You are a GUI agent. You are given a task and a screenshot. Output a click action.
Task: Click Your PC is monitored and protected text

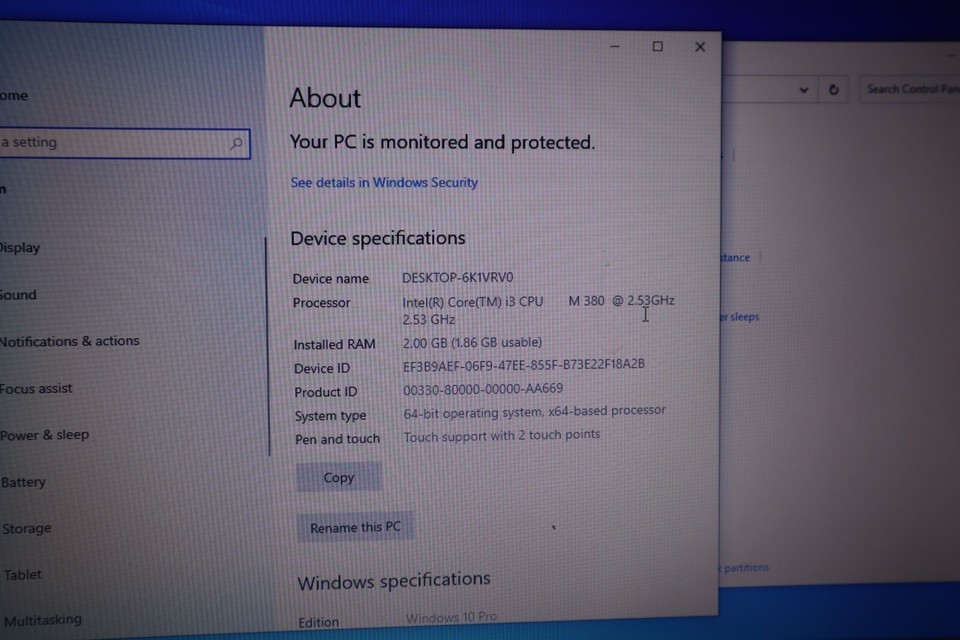(442, 142)
